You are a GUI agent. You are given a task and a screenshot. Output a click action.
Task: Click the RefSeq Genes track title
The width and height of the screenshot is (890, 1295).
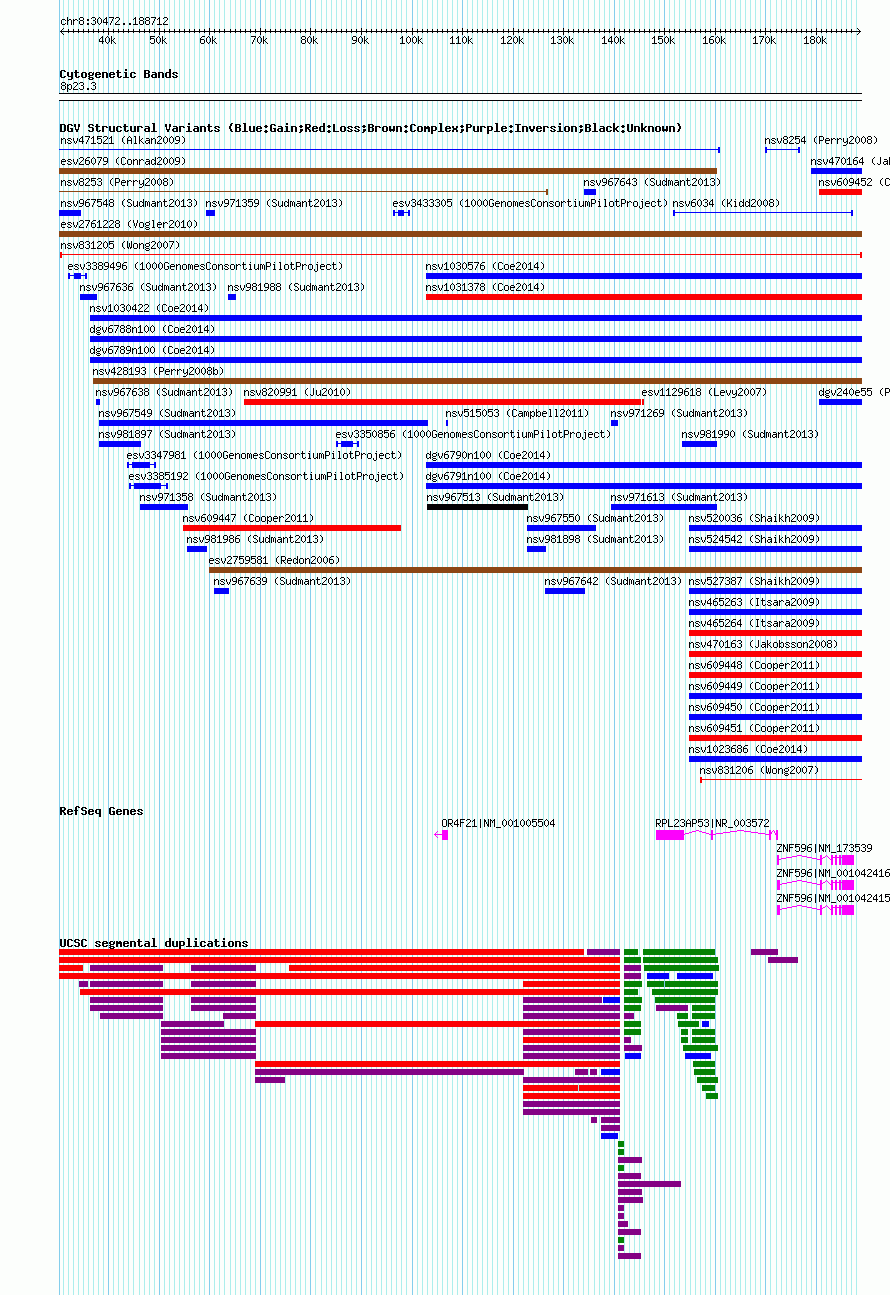pyautogui.click(x=102, y=811)
